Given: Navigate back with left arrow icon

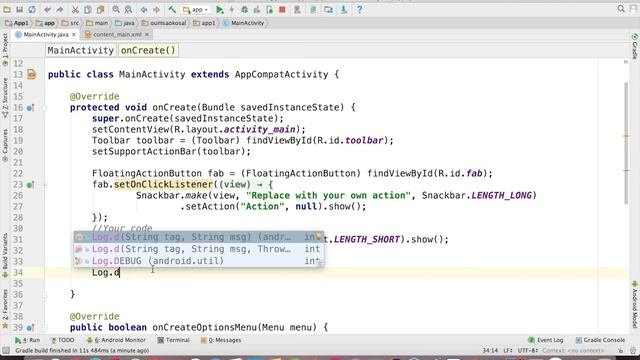Looking at the screenshot, I should point(144,9).
